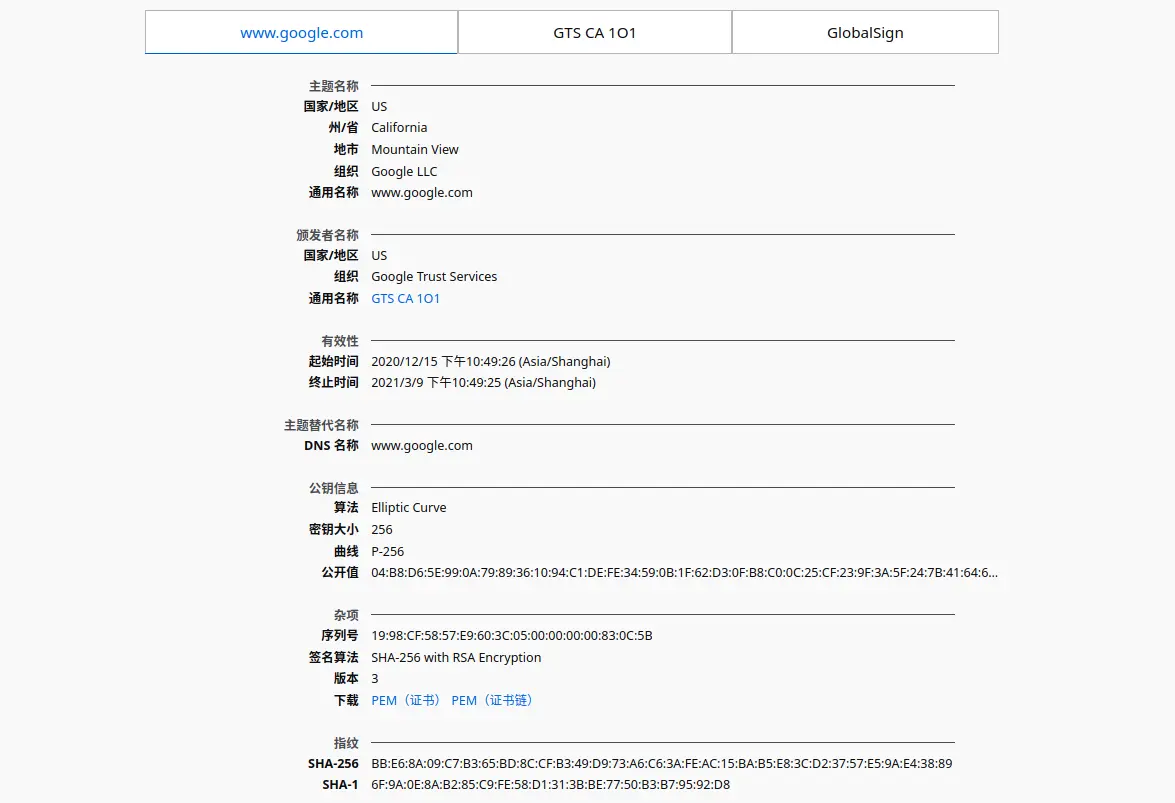1175x803 pixels.
Task: Click the 起始时间 label
Action: [333, 361]
